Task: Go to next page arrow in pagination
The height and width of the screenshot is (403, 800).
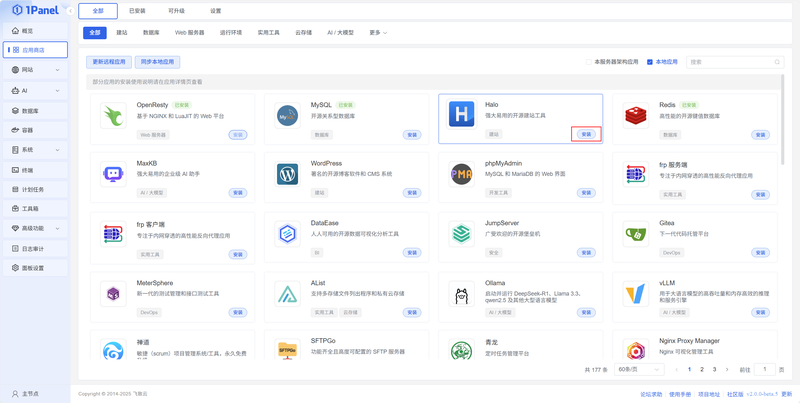Action: click(727, 369)
